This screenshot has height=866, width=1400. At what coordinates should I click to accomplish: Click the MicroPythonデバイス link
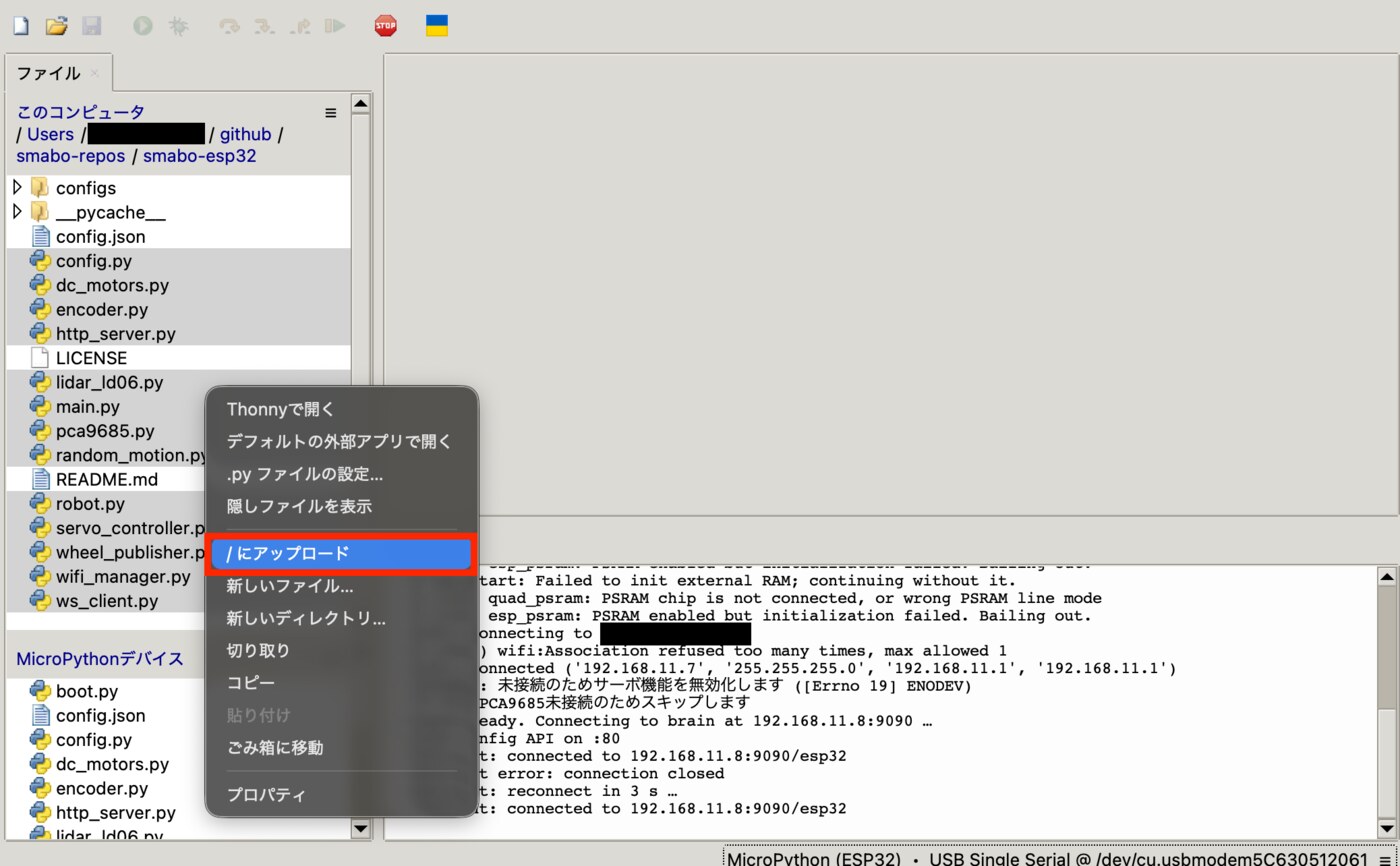100,659
